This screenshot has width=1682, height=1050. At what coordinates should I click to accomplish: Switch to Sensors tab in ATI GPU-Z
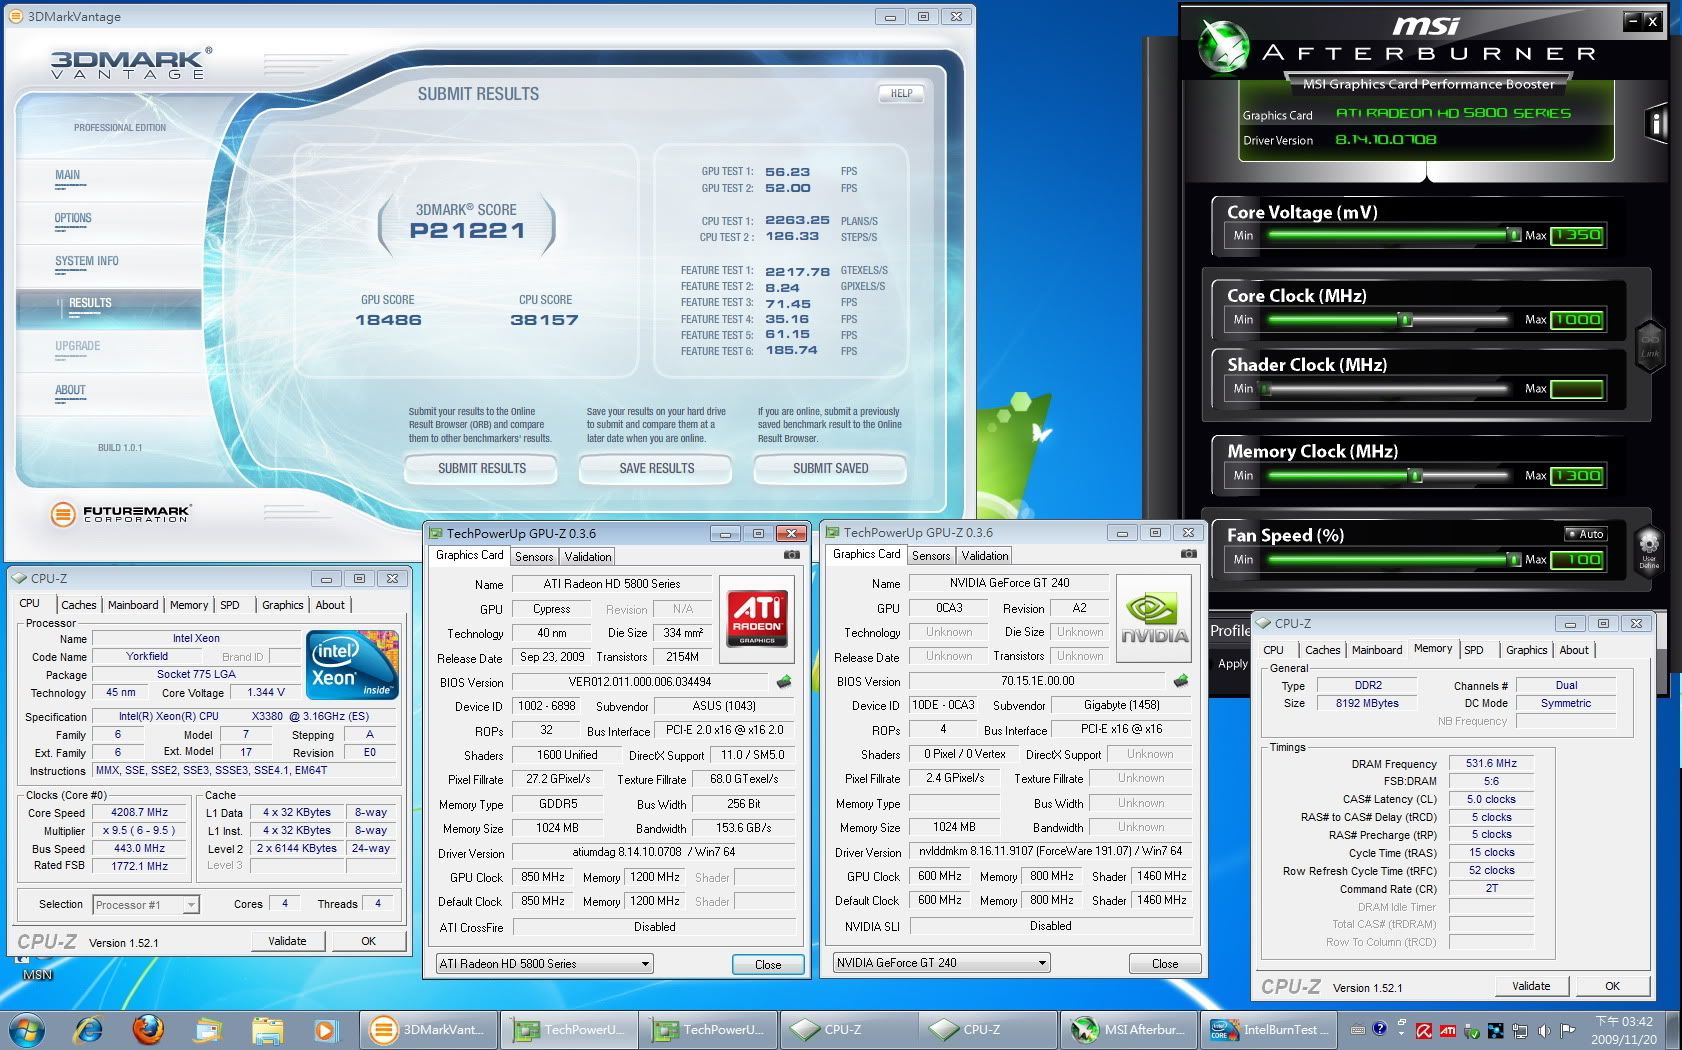coord(534,557)
